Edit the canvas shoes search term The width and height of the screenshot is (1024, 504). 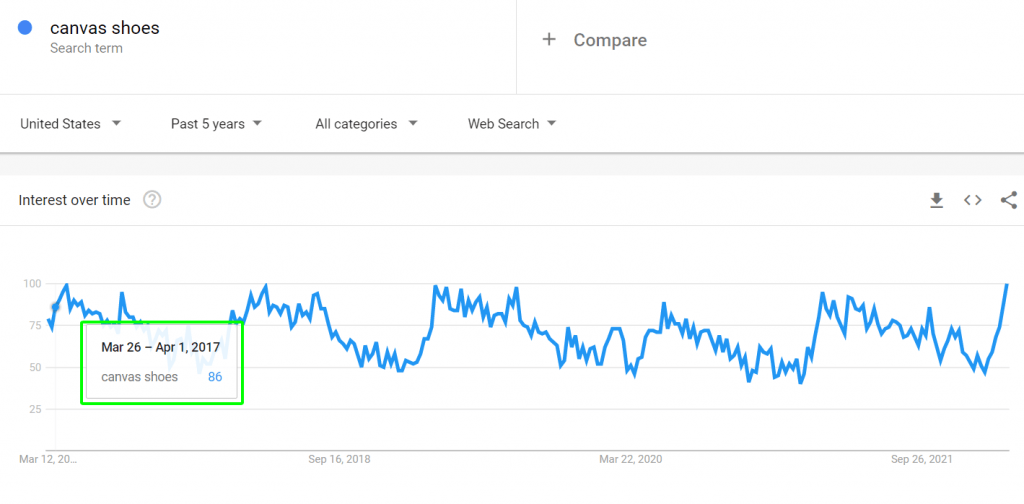pos(104,28)
